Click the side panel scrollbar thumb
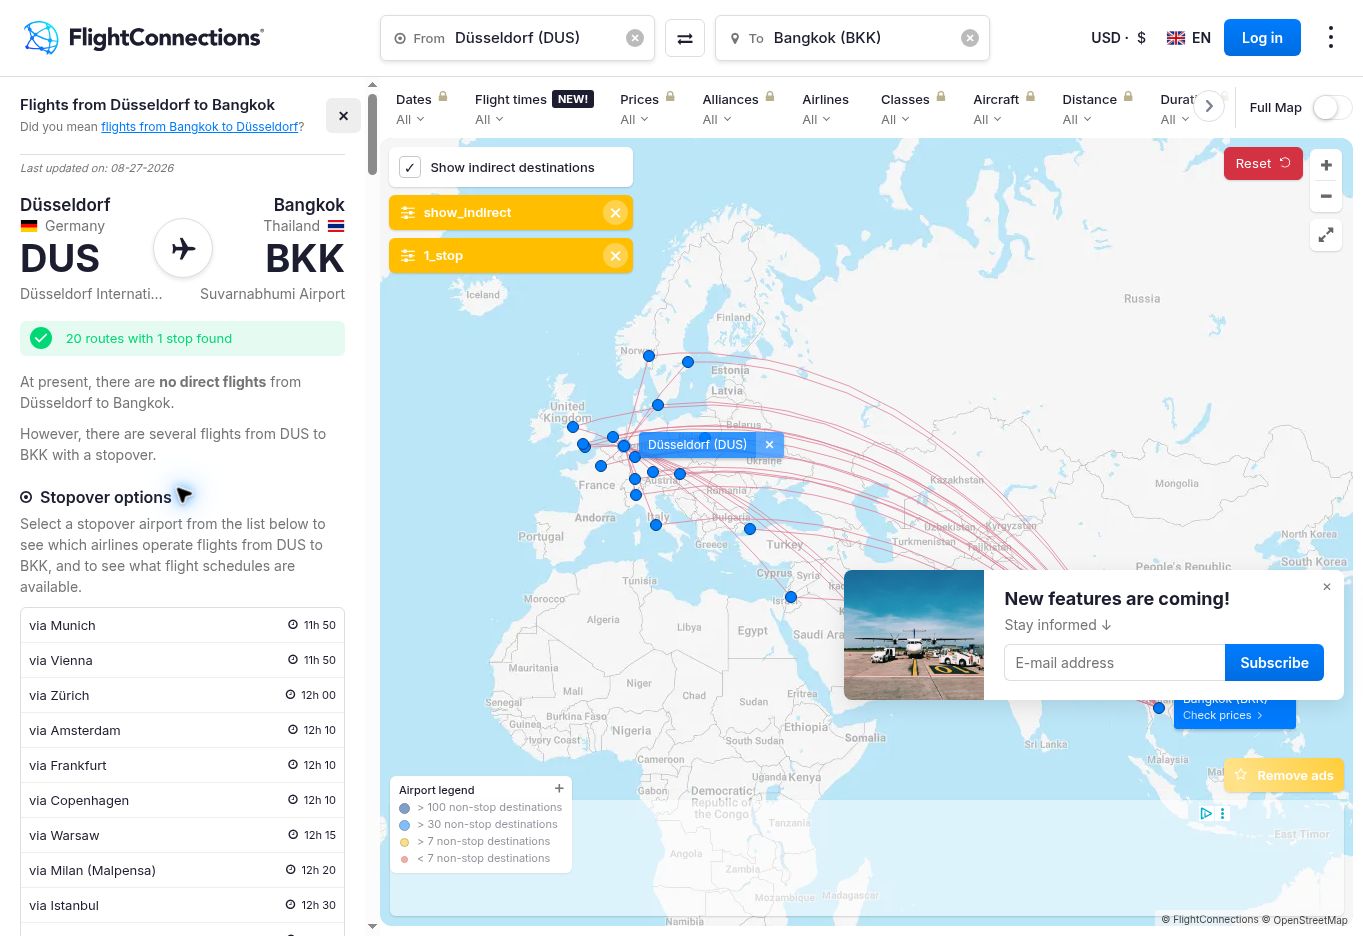Image resolution: width=1363 pixels, height=936 pixels. tap(373, 134)
